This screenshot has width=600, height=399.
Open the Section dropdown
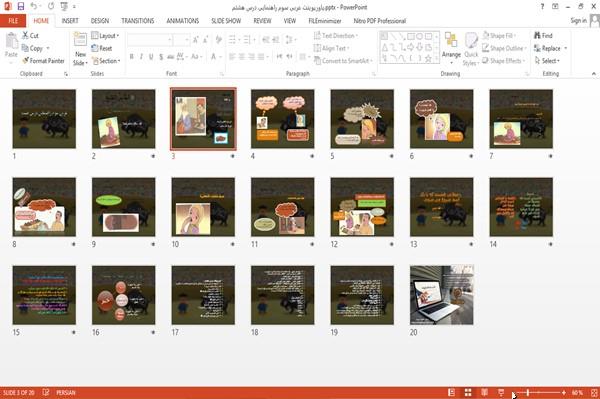coord(106,61)
